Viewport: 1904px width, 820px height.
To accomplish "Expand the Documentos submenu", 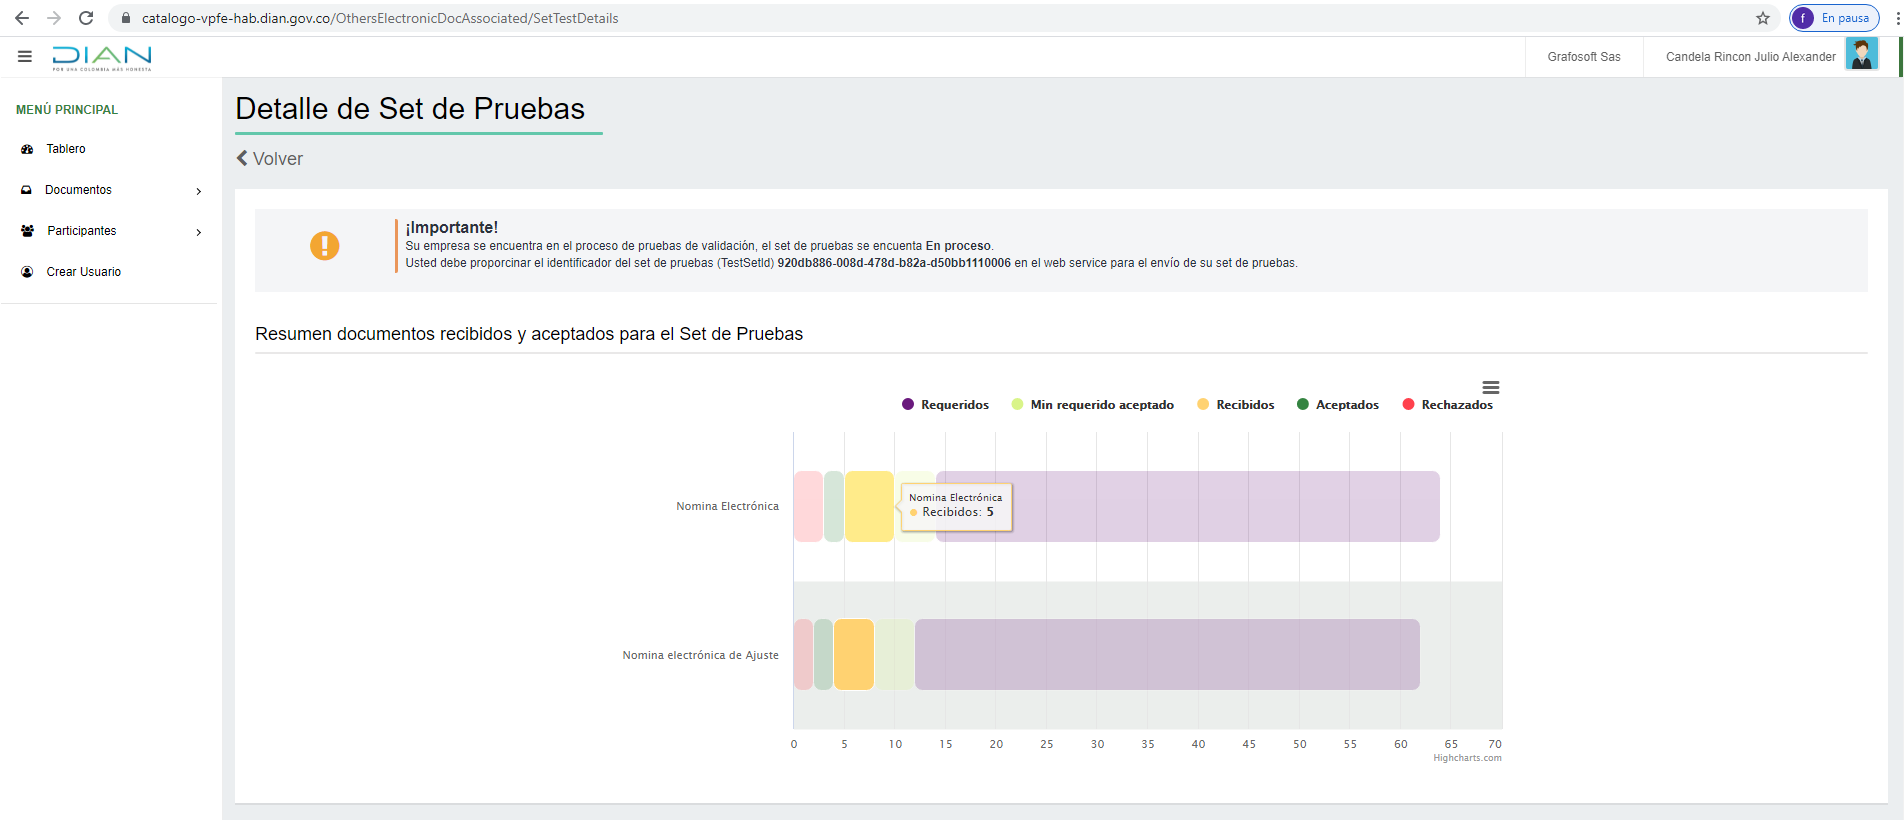I will (110, 190).
